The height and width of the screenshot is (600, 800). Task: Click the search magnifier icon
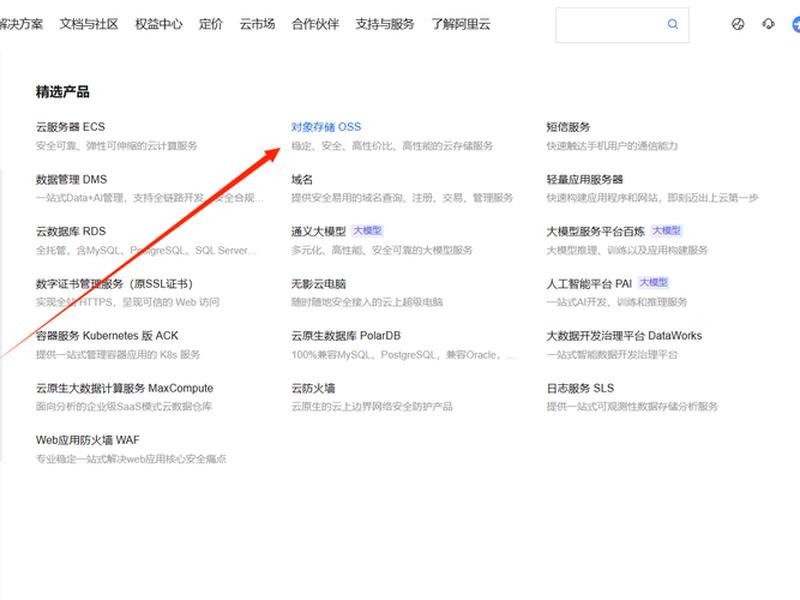[x=672, y=24]
